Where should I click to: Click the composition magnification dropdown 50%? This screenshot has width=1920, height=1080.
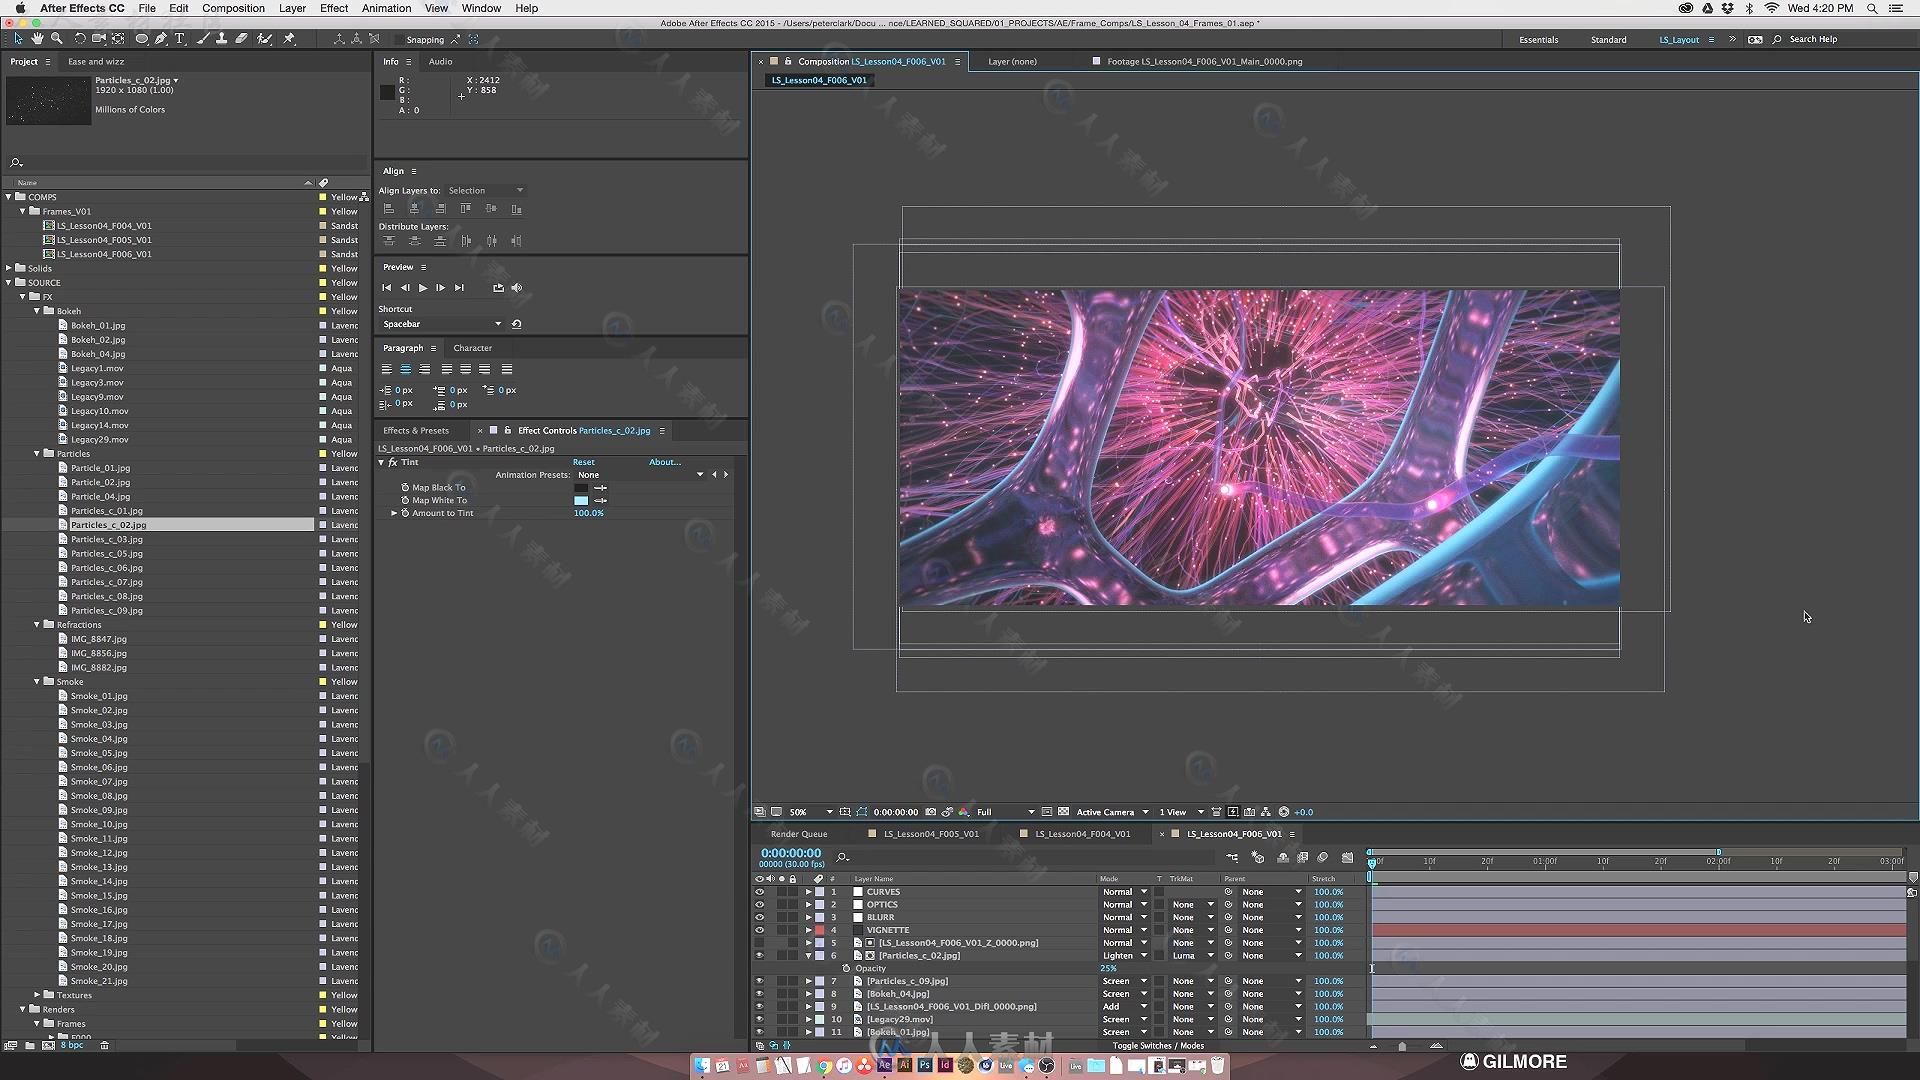[x=802, y=811]
